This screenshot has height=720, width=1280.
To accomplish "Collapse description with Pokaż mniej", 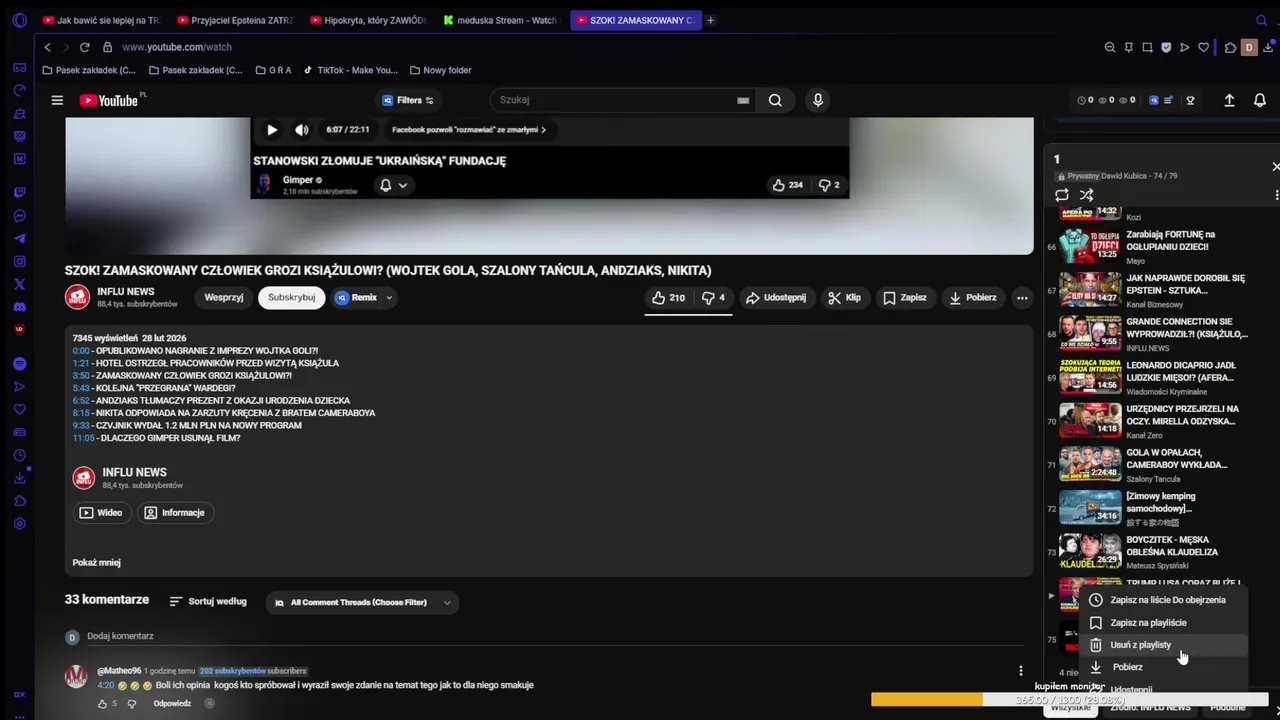I will 96,562.
